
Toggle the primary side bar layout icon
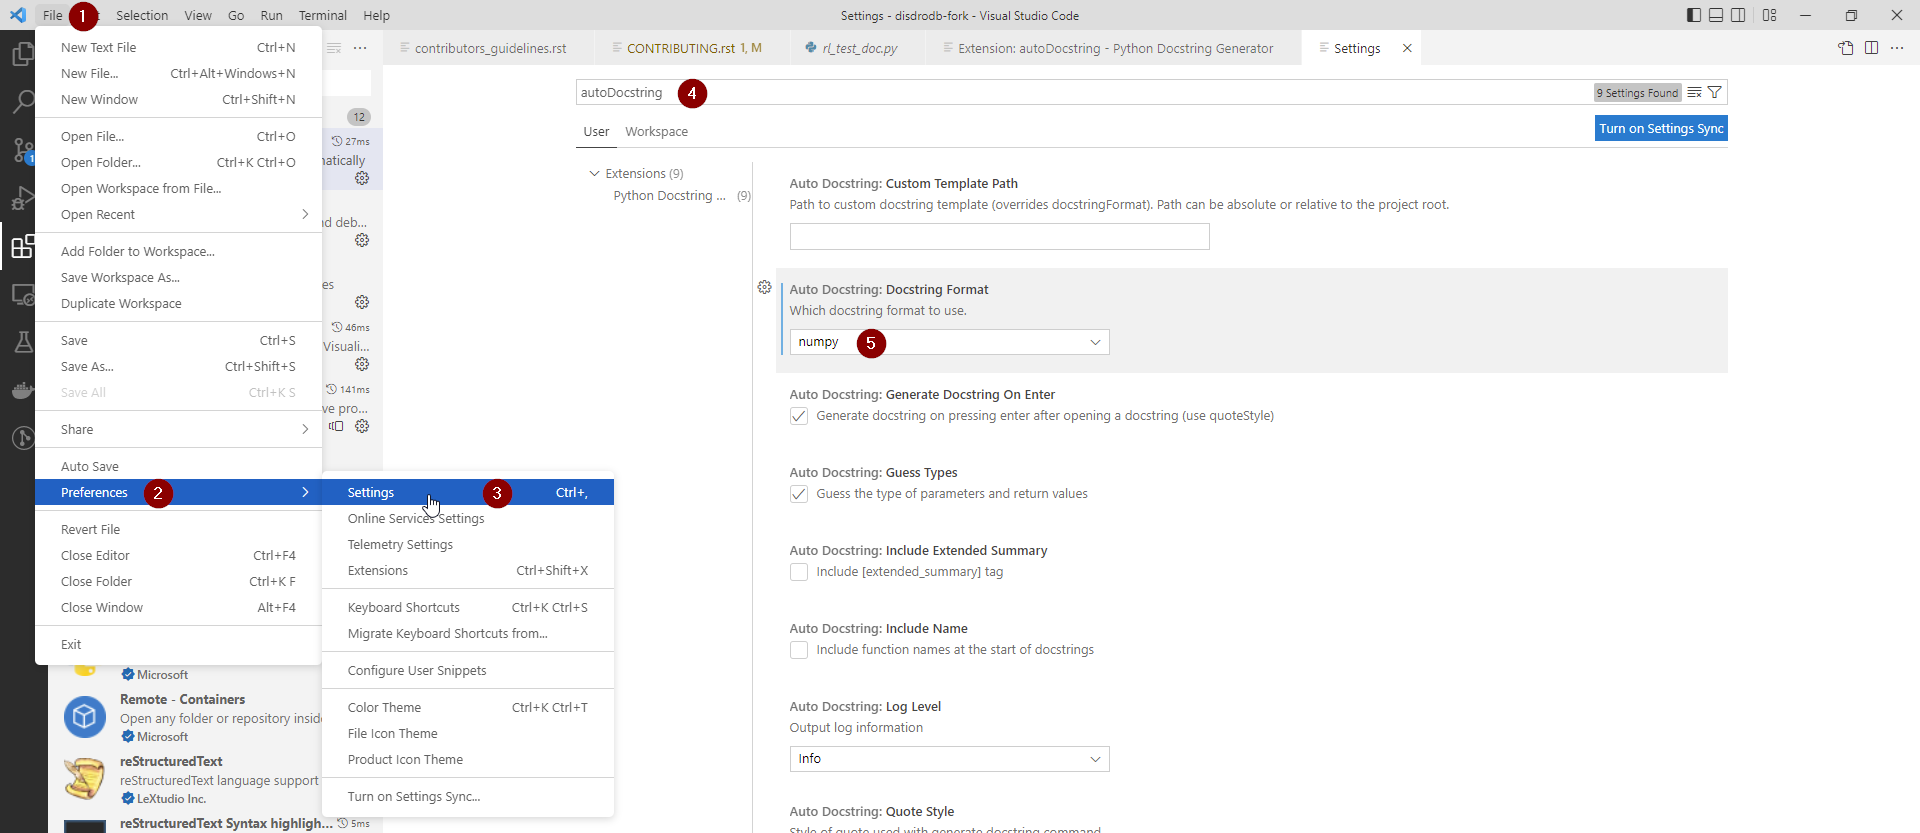pyautogui.click(x=1693, y=15)
